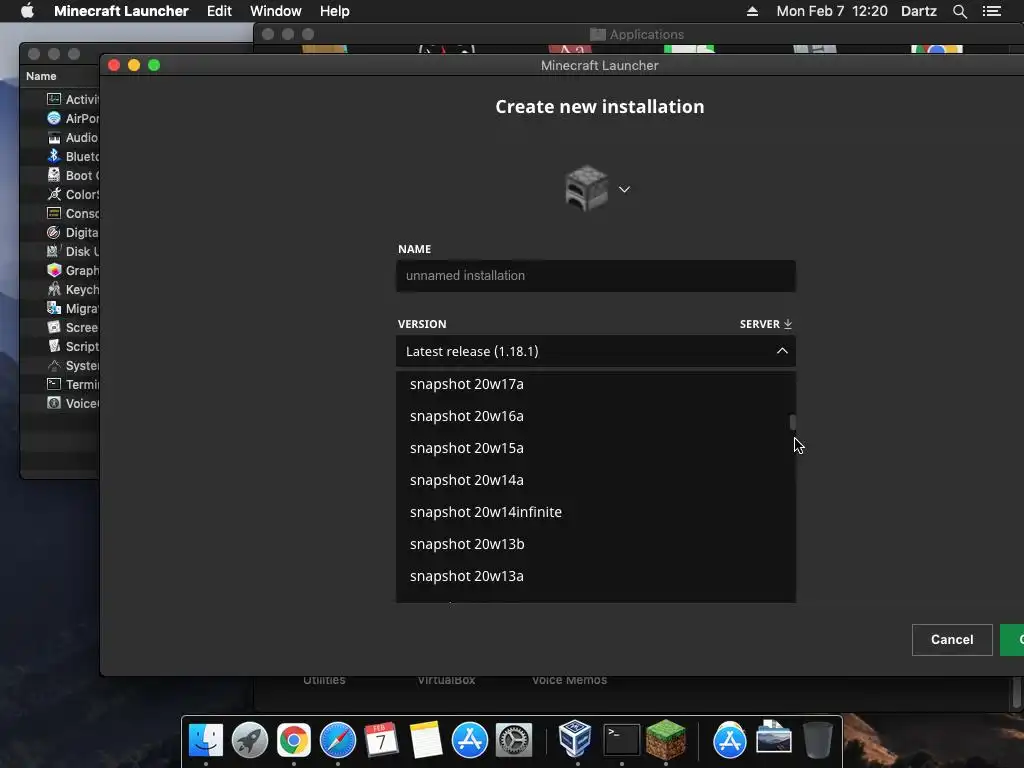
Task: Pick snapshot 20w13b version
Action: [596, 544]
